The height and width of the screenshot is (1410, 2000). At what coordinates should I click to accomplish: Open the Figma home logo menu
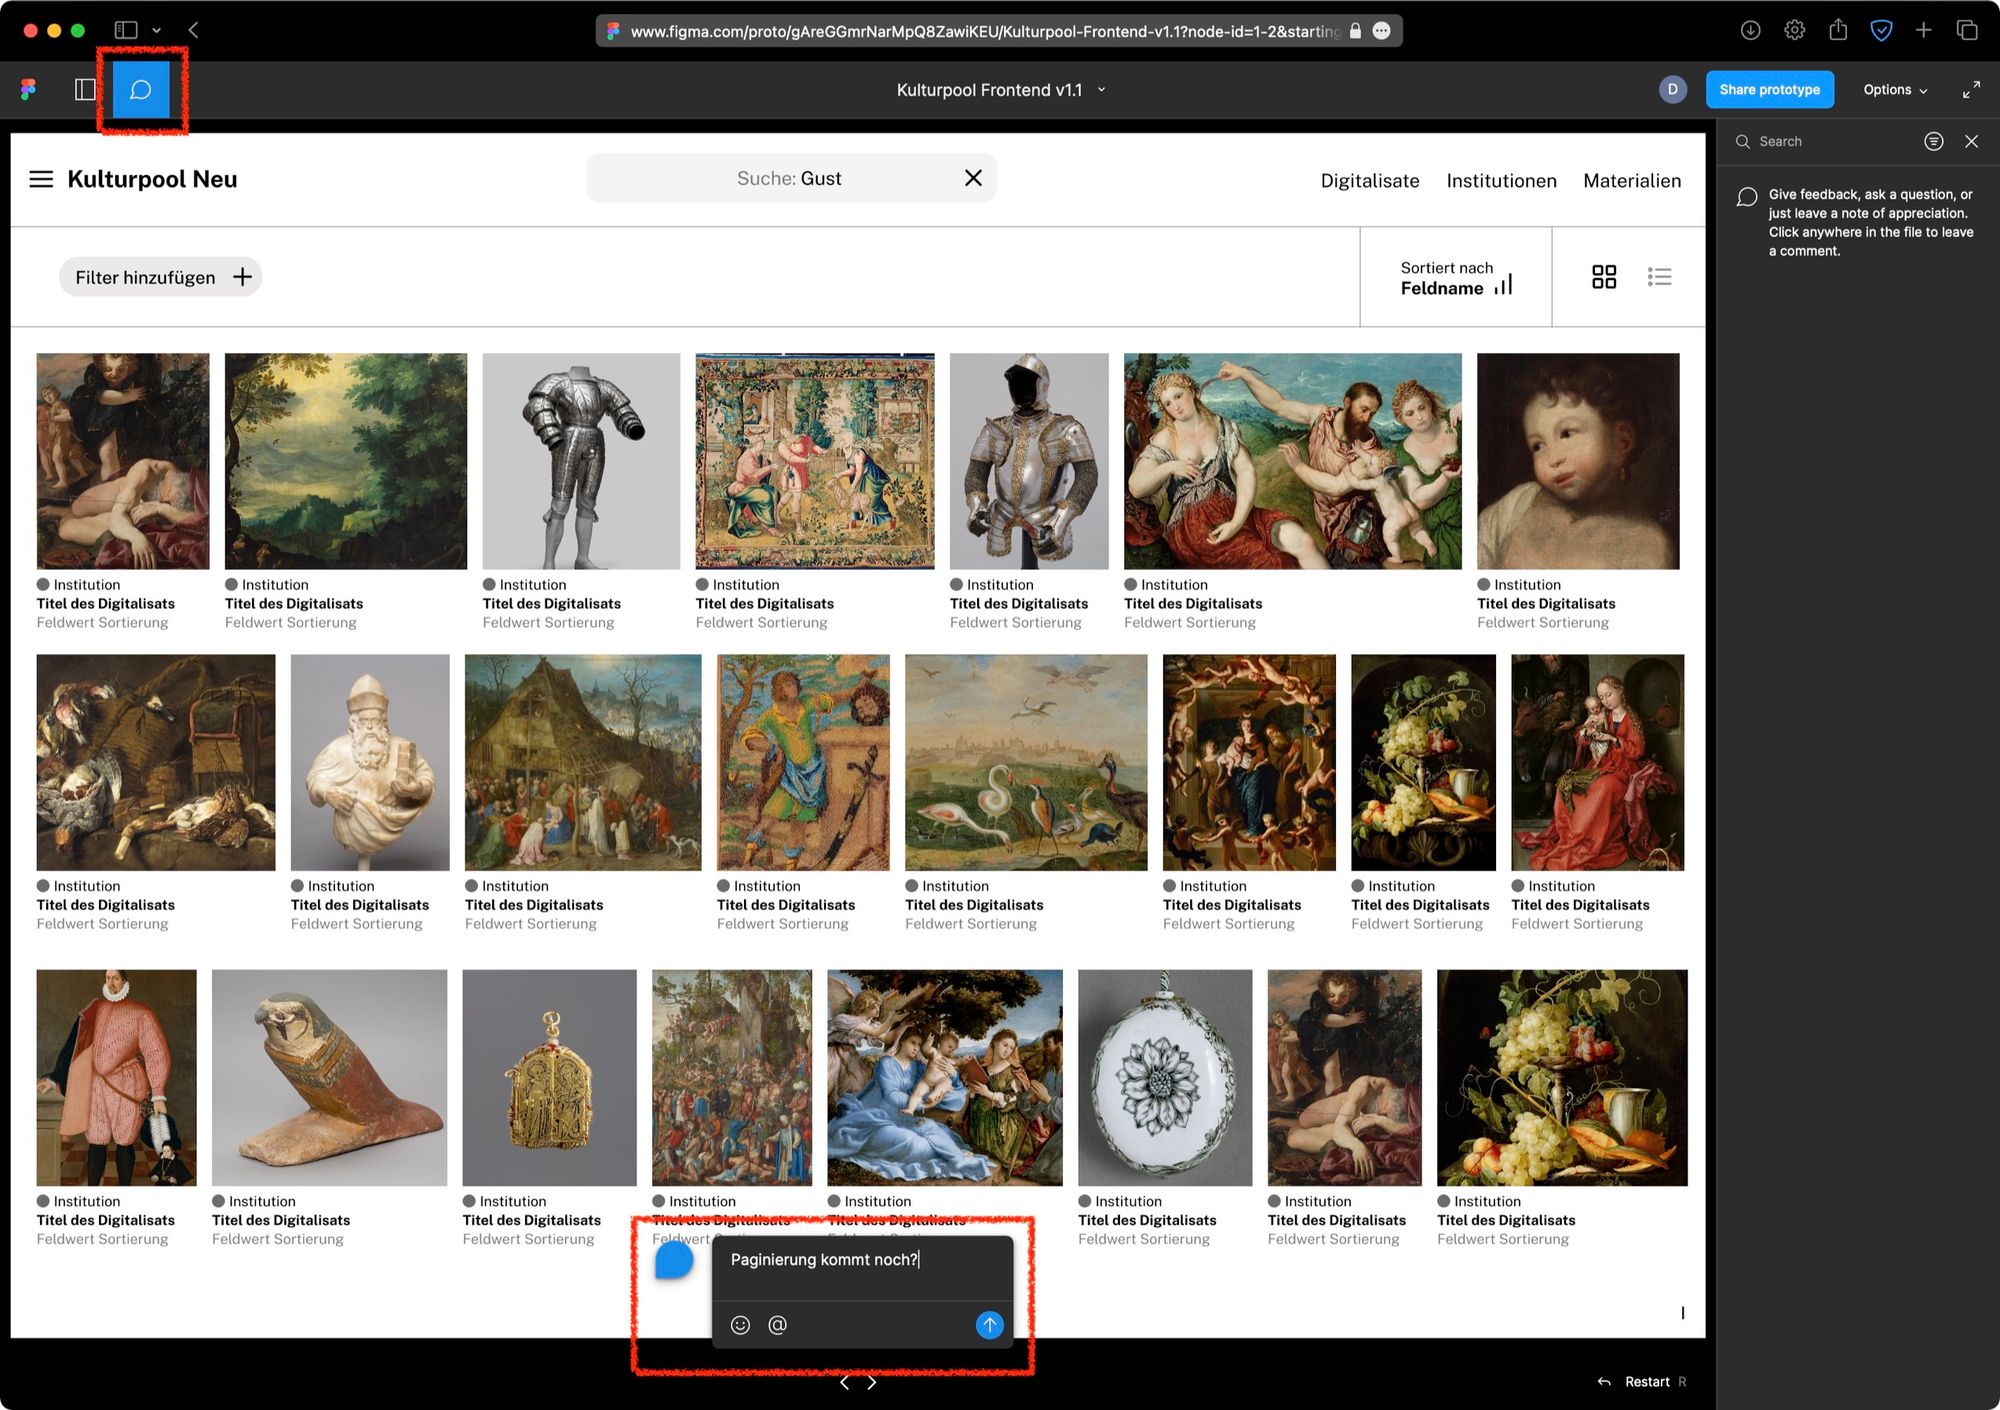tap(28, 90)
